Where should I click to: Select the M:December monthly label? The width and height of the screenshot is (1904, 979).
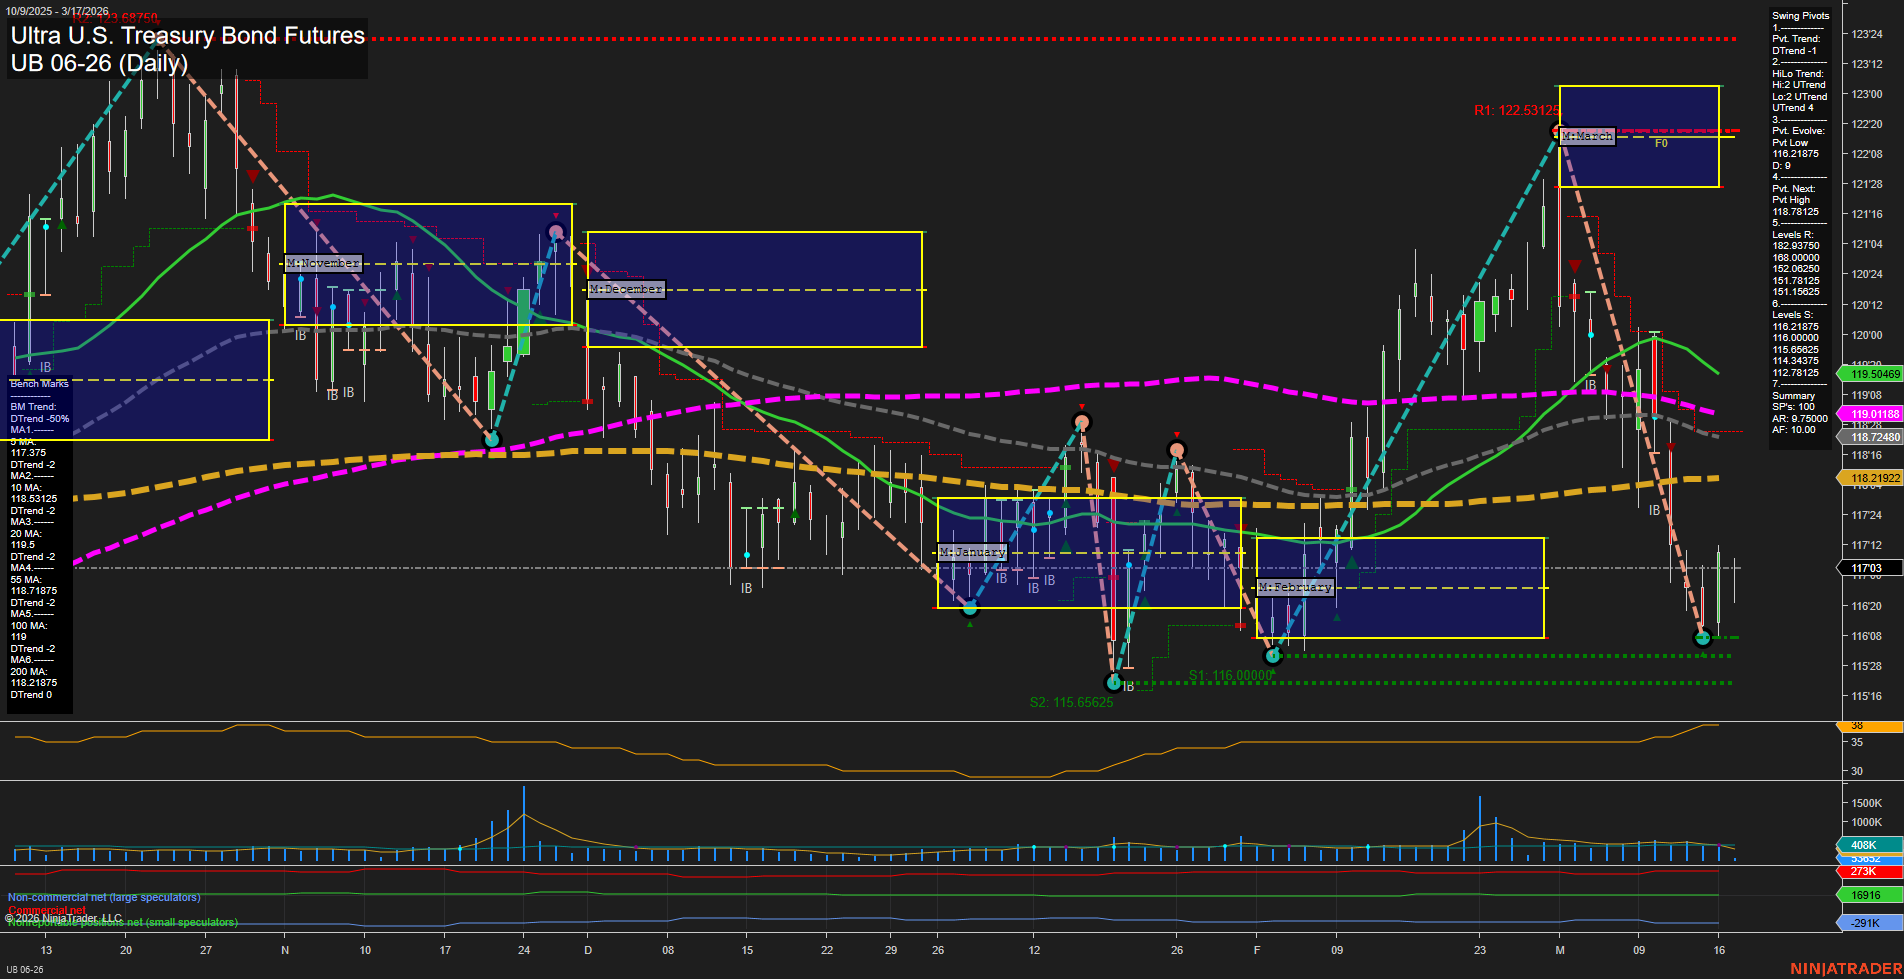[626, 289]
